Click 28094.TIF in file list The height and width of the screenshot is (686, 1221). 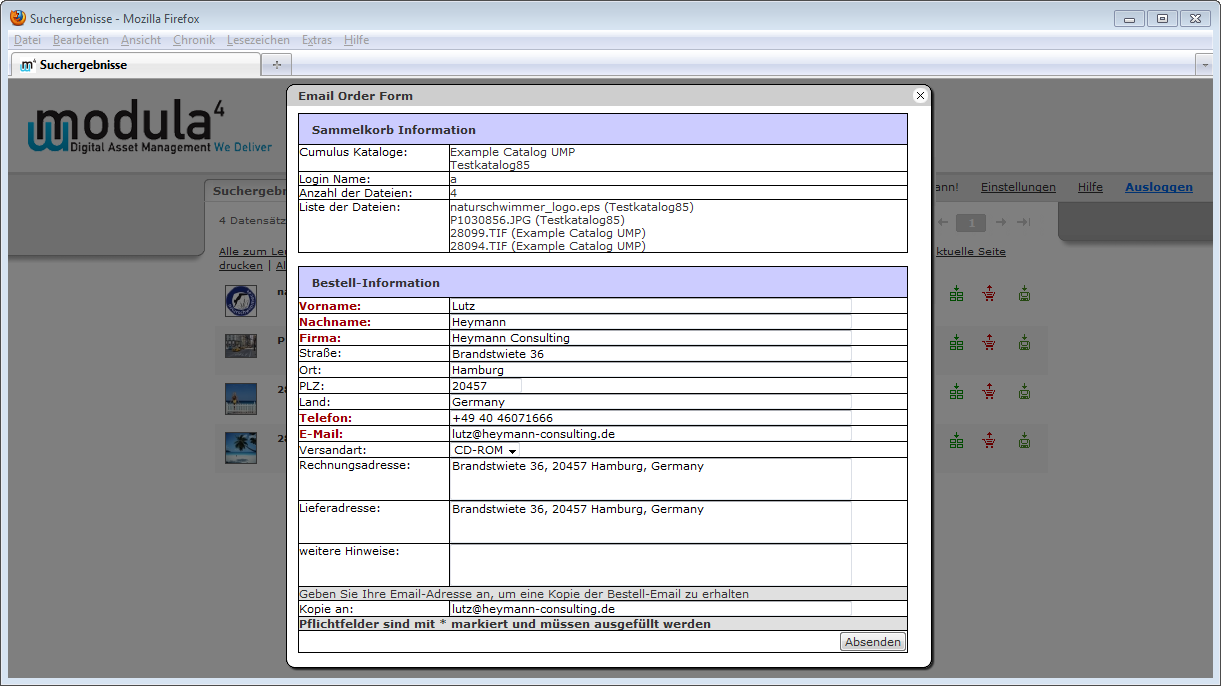(x=548, y=246)
